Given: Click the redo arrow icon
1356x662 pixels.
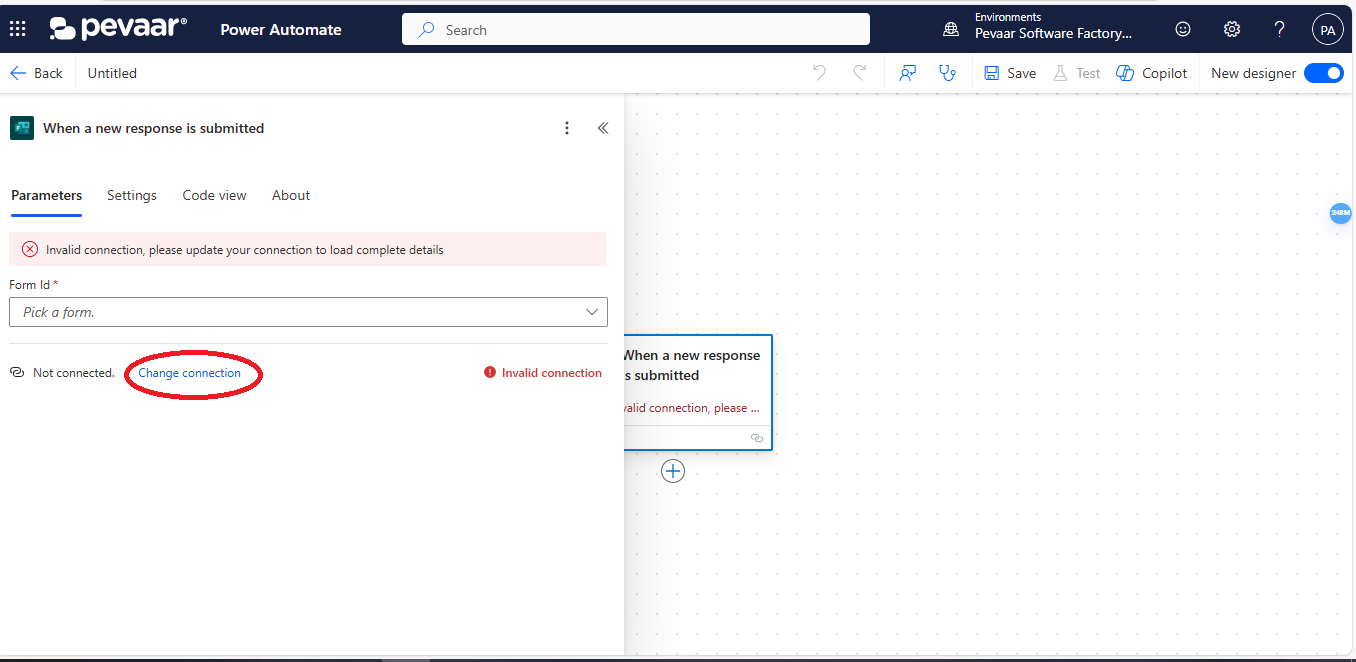Looking at the screenshot, I should coord(859,73).
